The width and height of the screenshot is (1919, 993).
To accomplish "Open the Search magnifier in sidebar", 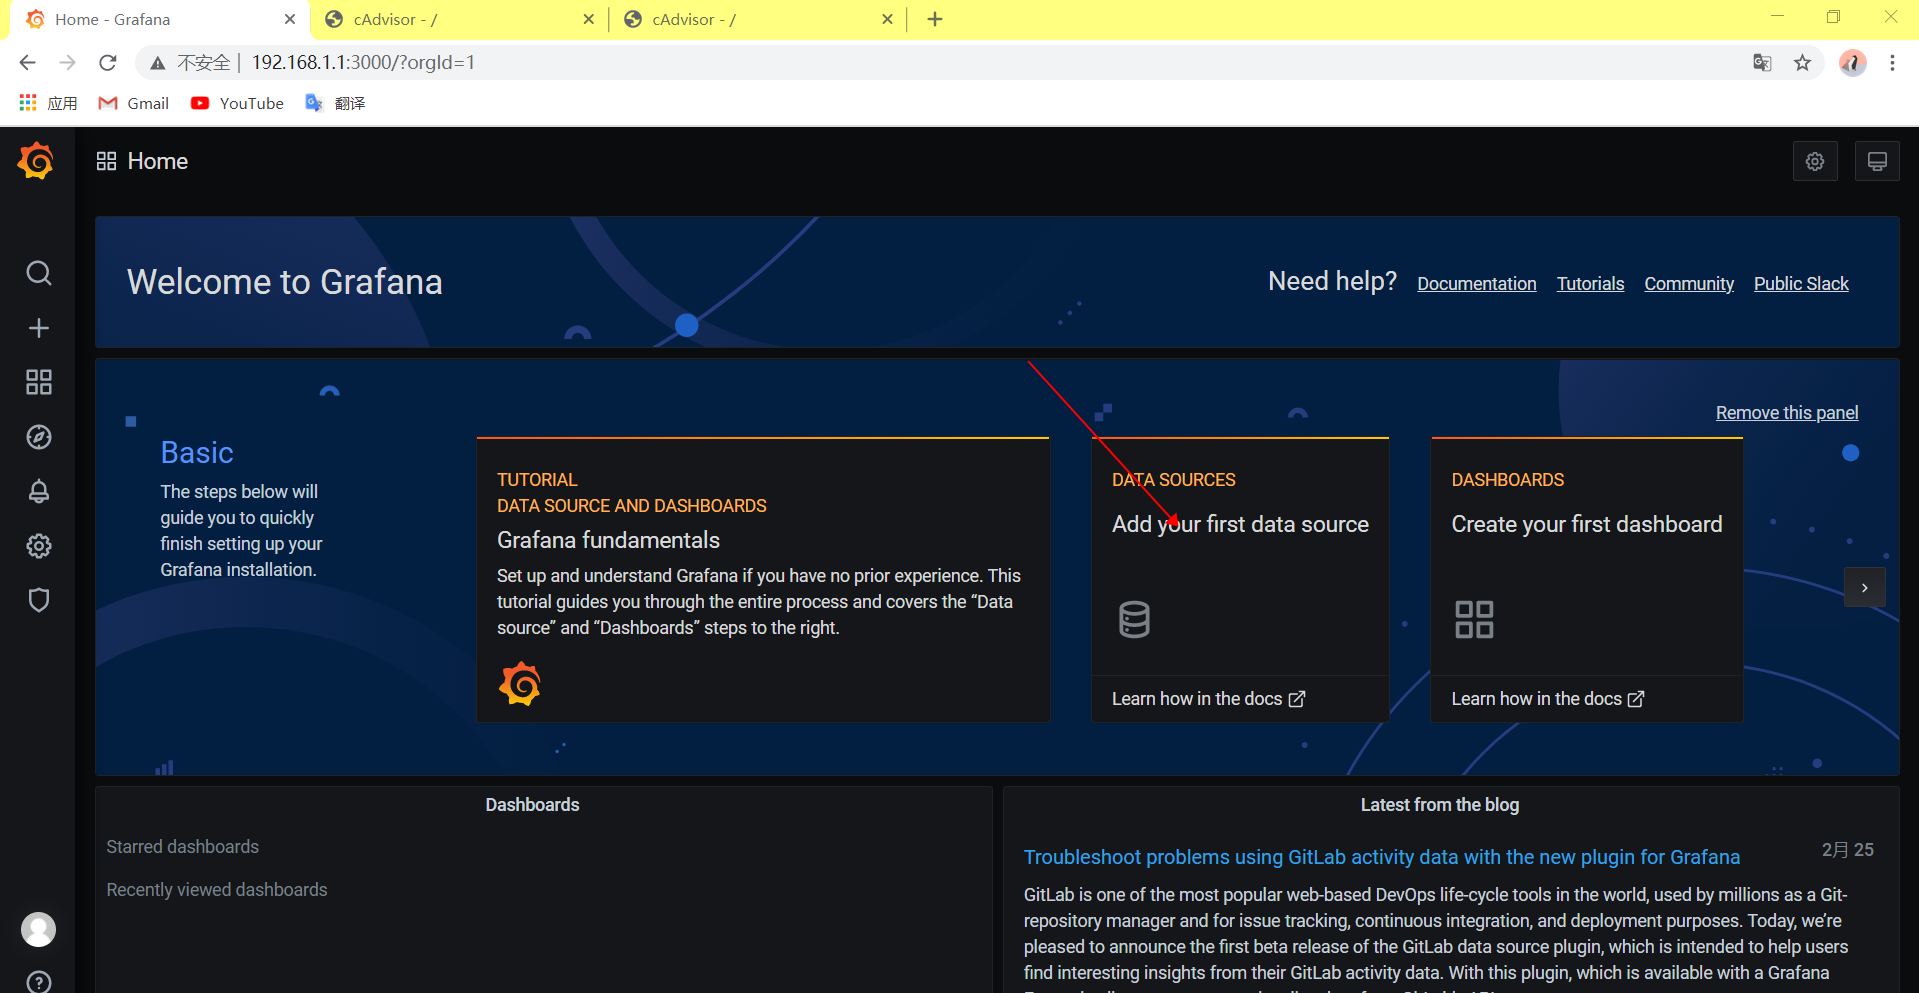I will click(39, 273).
